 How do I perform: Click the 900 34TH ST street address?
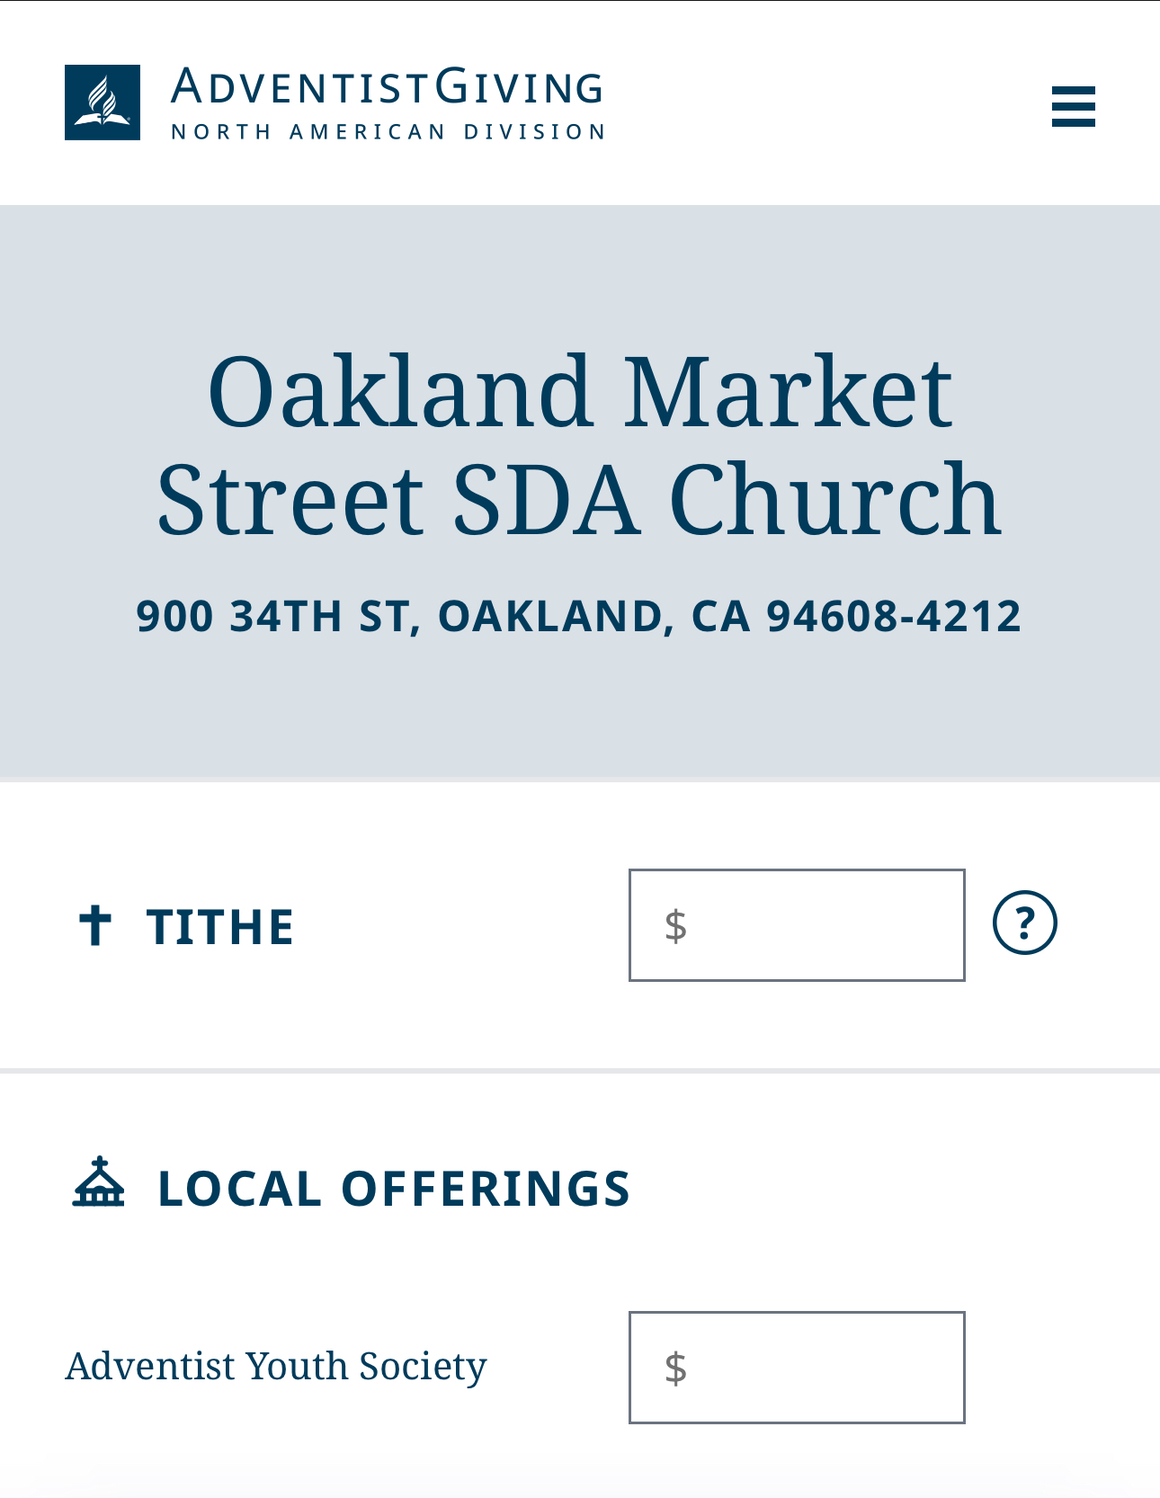click(271, 617)
